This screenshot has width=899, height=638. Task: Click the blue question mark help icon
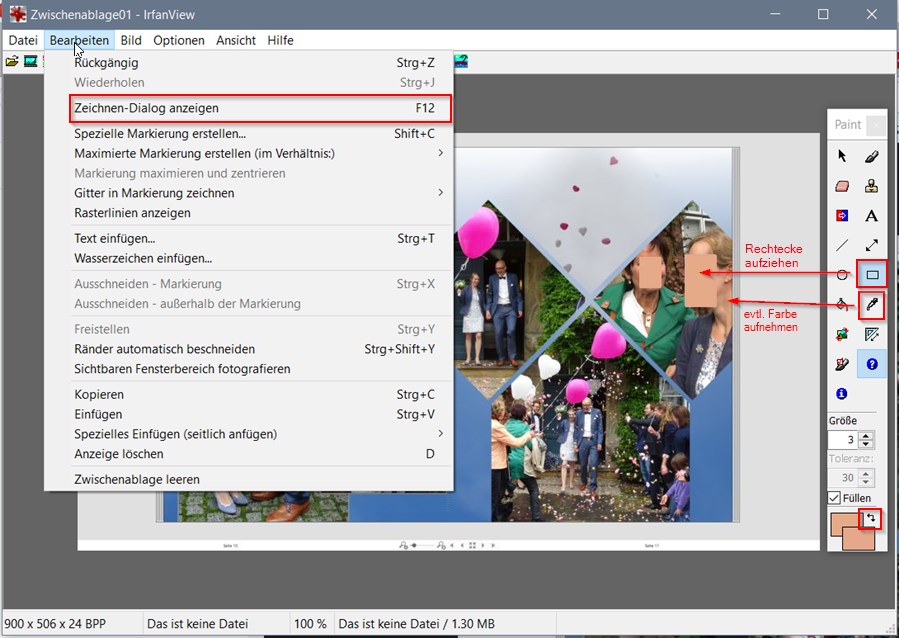tap(871, 364)
